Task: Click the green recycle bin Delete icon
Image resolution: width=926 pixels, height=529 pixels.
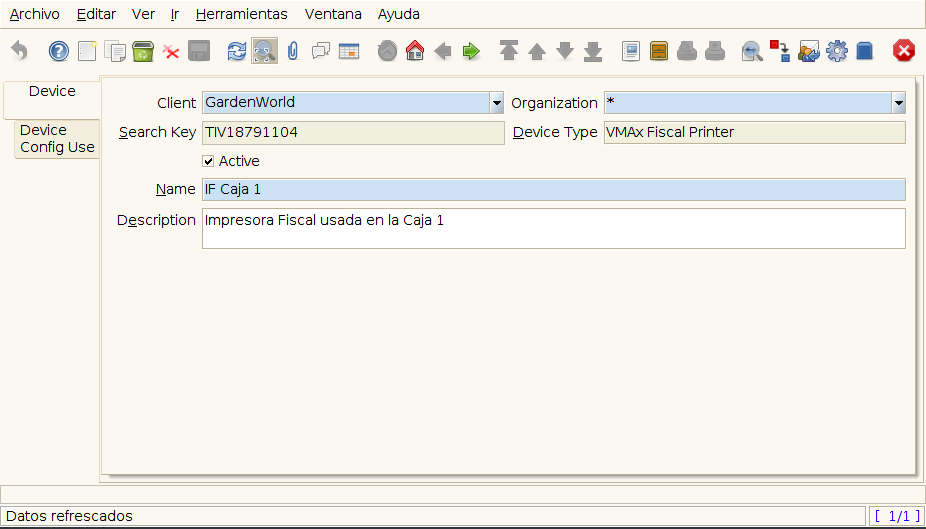Action: pyautogui.click(x=143, y=51)
